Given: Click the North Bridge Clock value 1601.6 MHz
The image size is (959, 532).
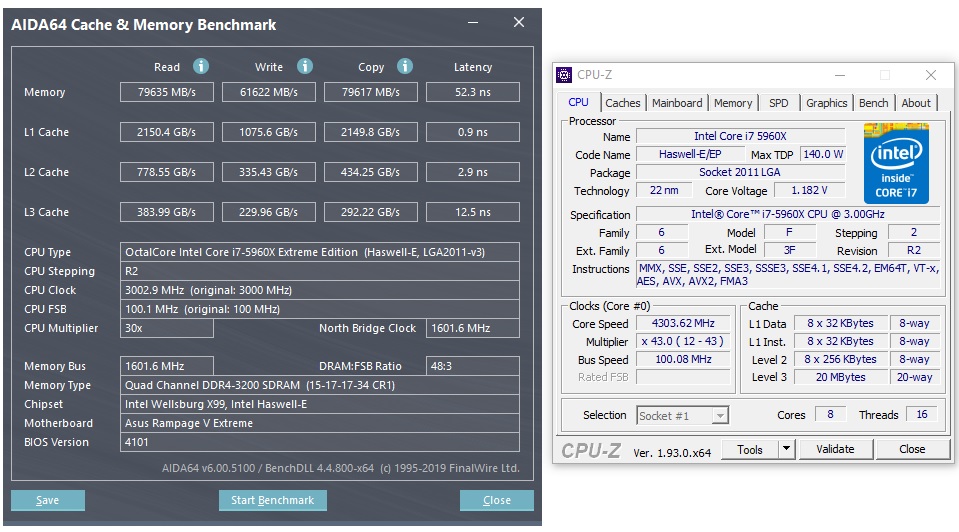Looking at the screenshot, I should pyautogui.click(x=473, y=328).
